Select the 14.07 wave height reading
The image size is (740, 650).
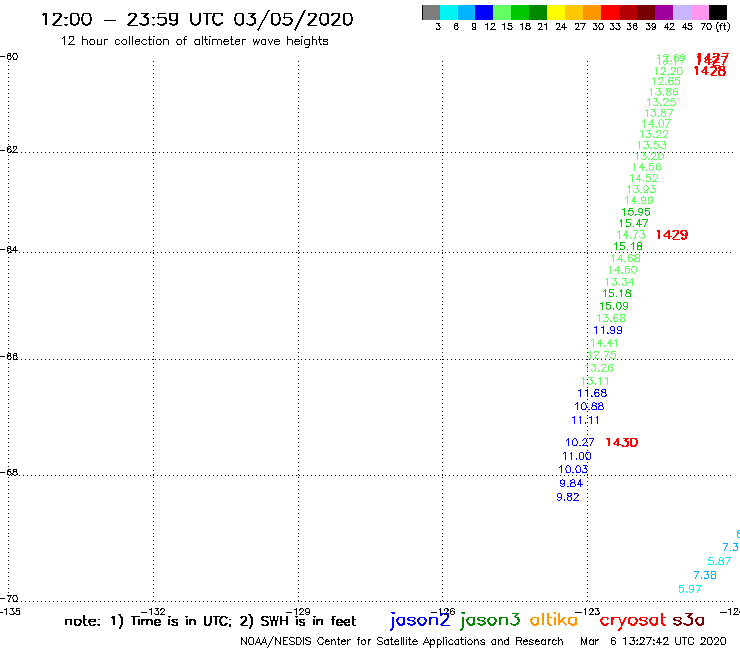656,124
